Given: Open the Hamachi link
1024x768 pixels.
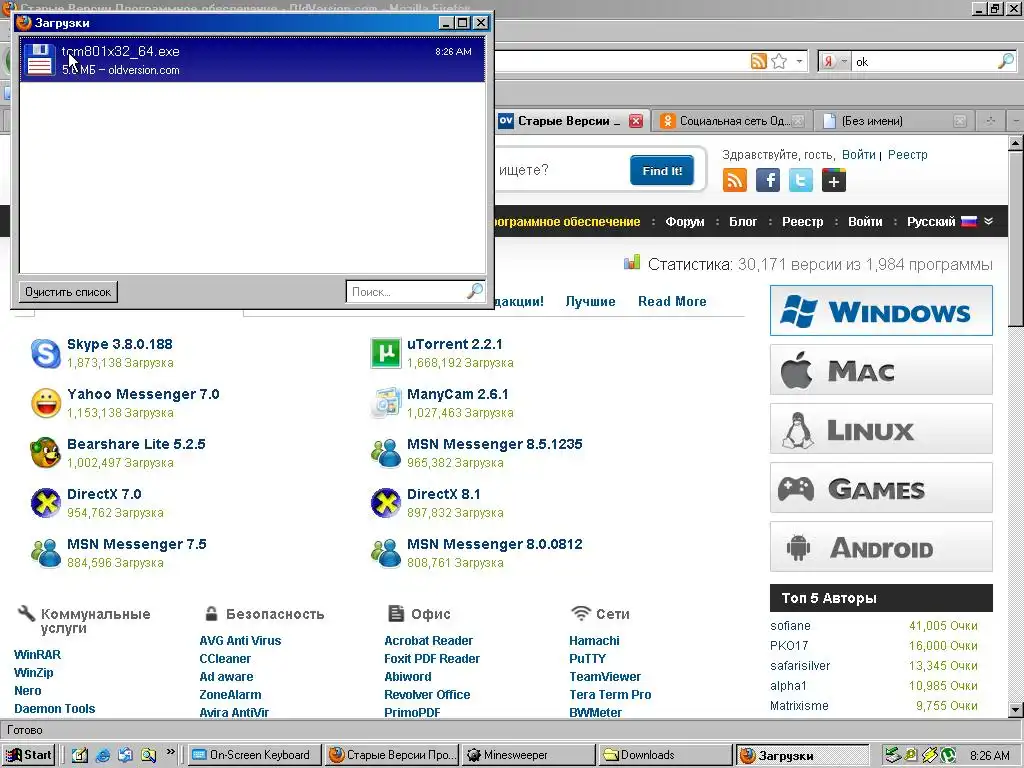Looking at the screenshot, I should (594, 641).
